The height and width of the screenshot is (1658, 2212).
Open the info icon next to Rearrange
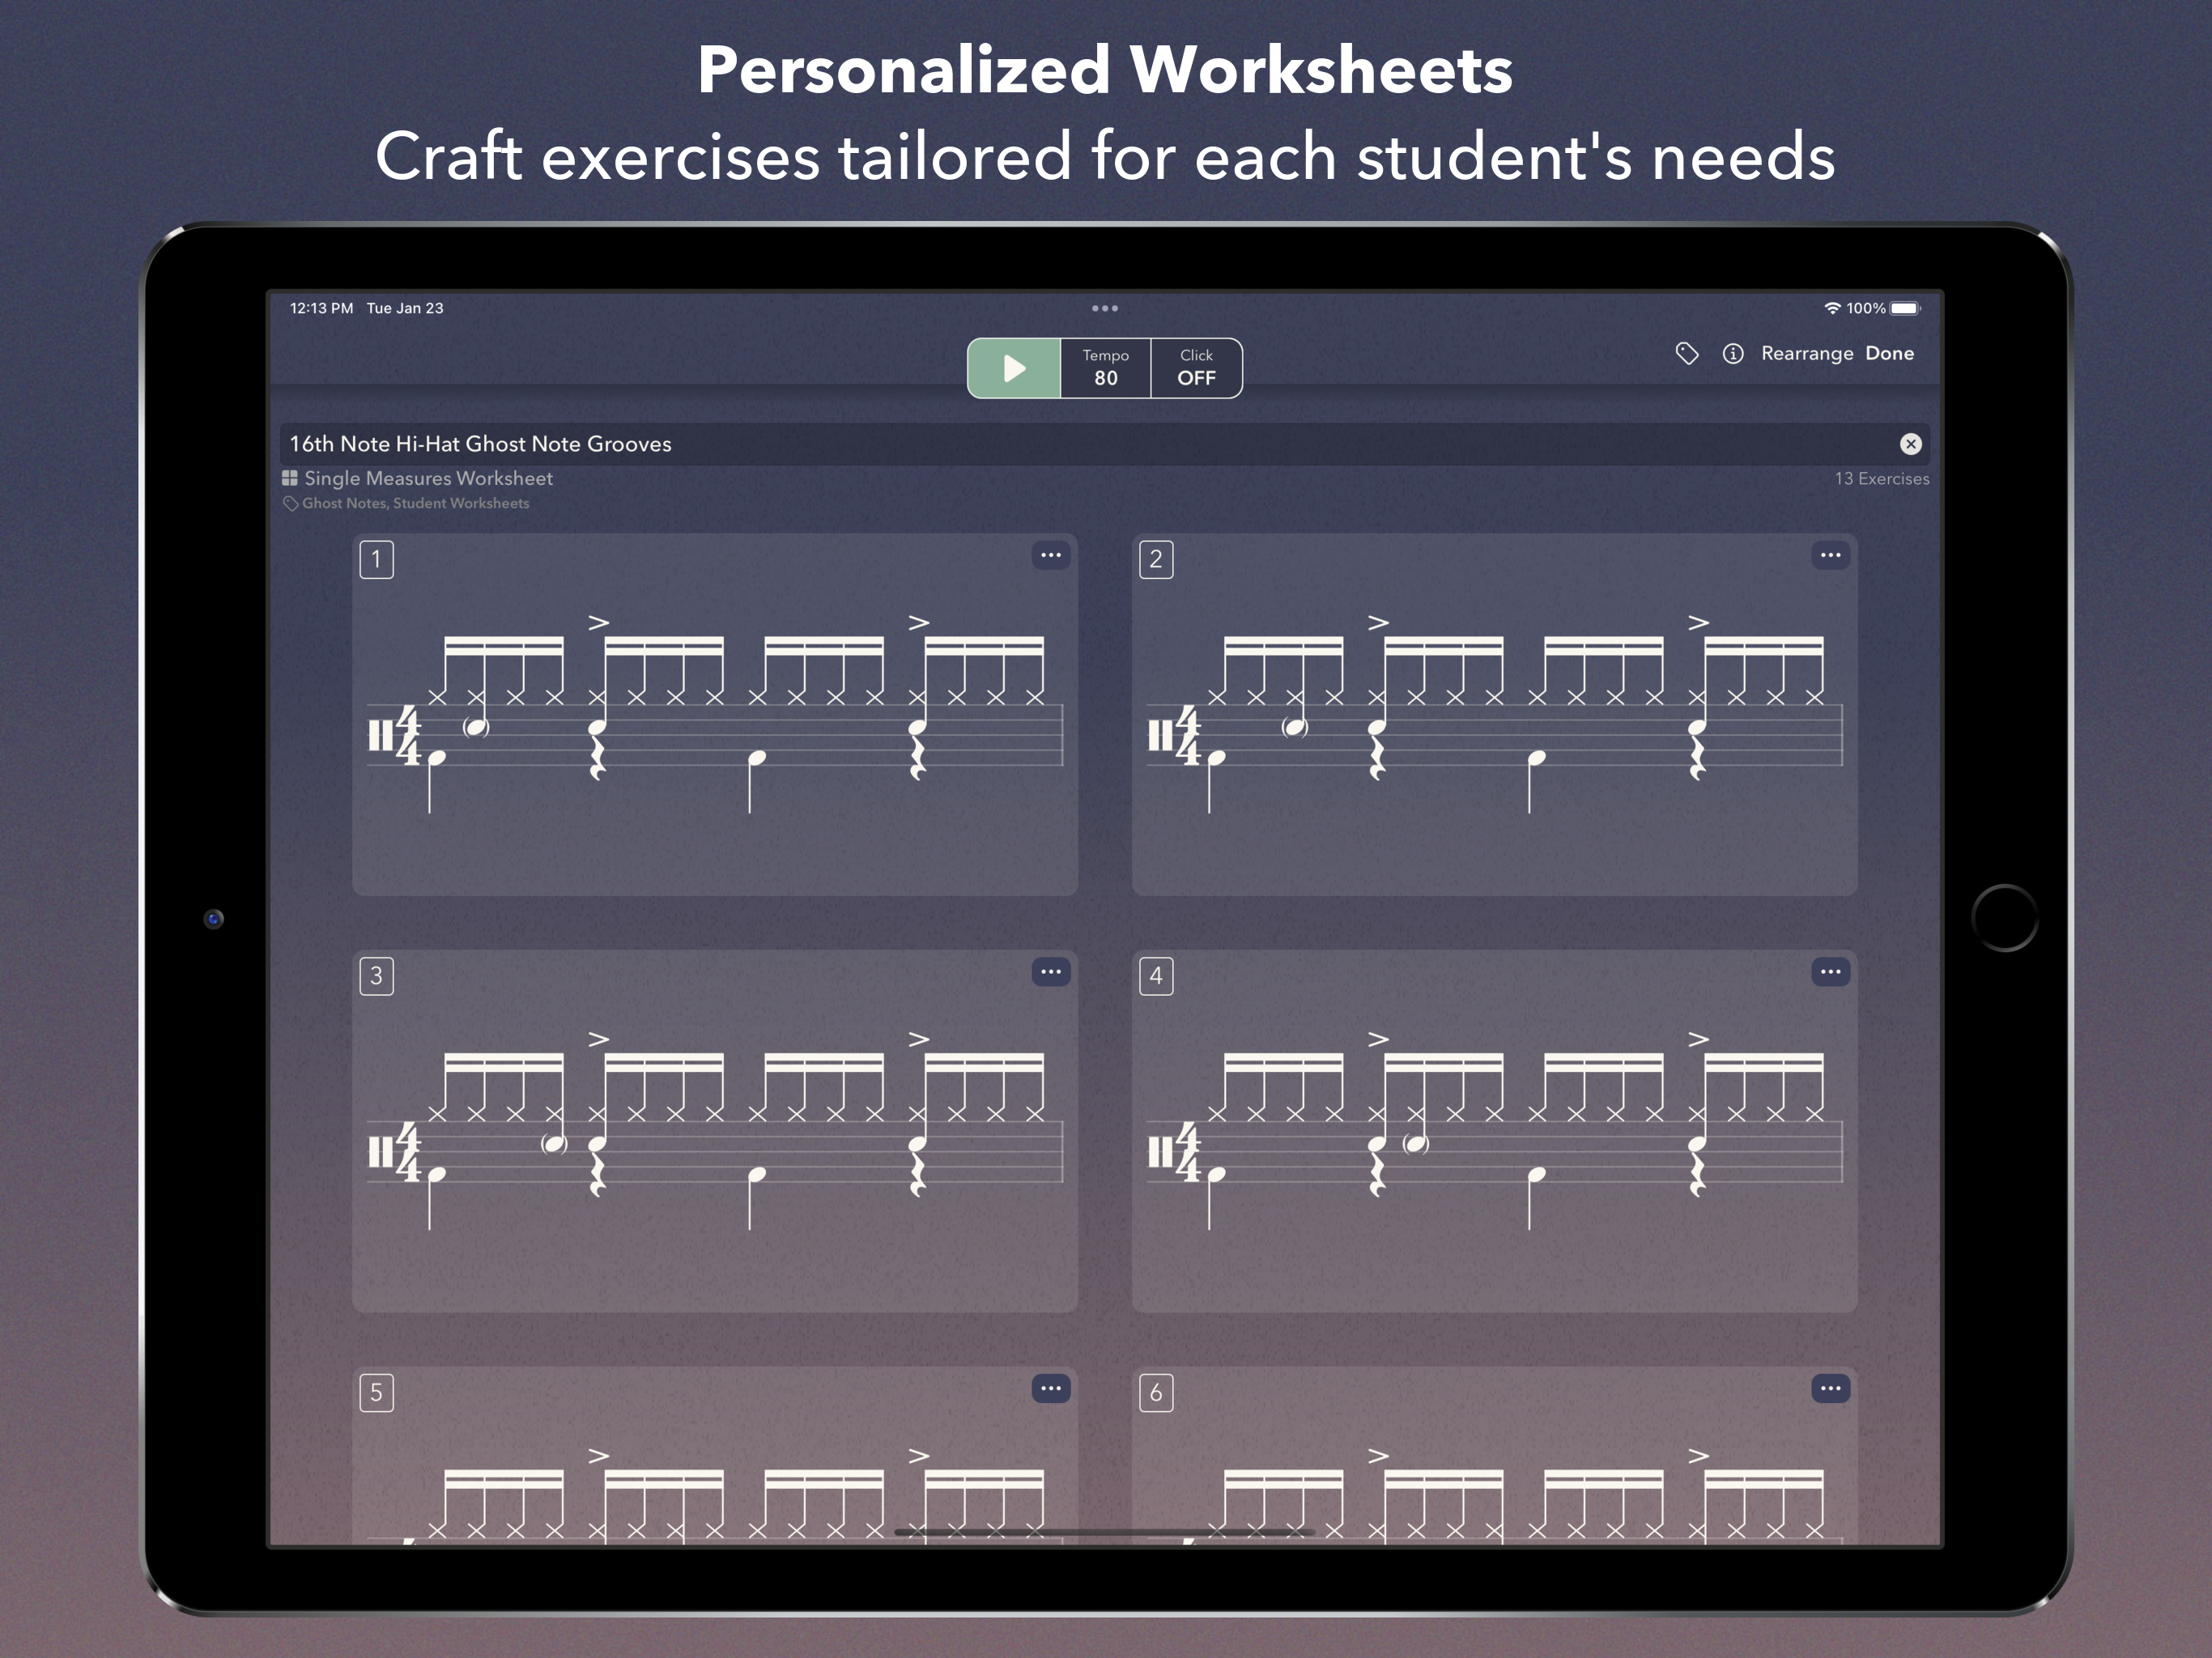[x=1733, y=353]
